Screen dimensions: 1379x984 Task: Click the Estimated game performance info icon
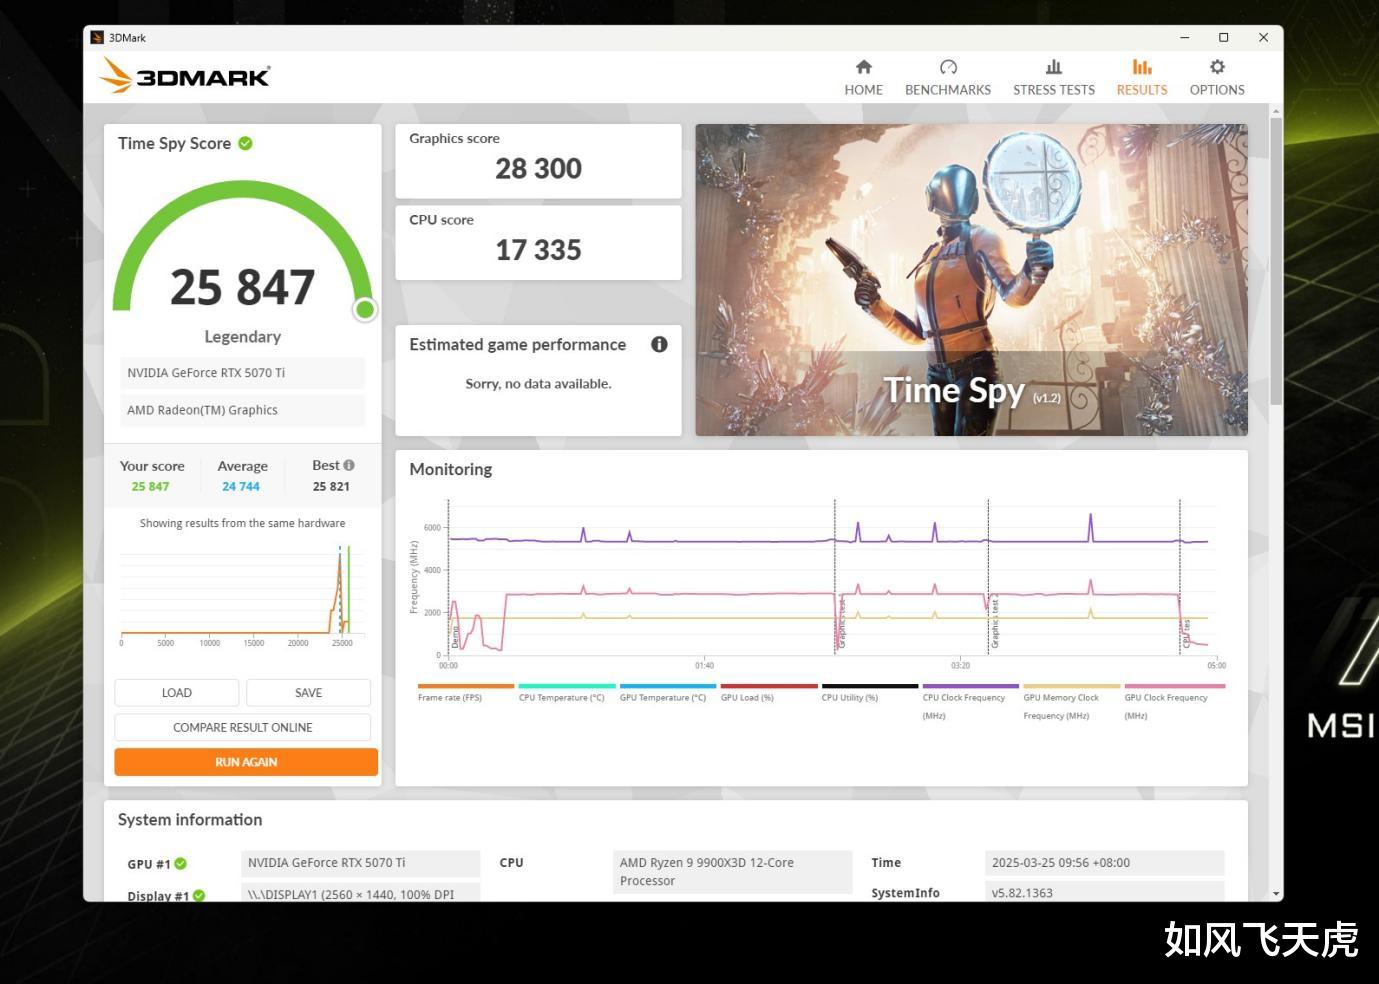(x=659, y=344)
